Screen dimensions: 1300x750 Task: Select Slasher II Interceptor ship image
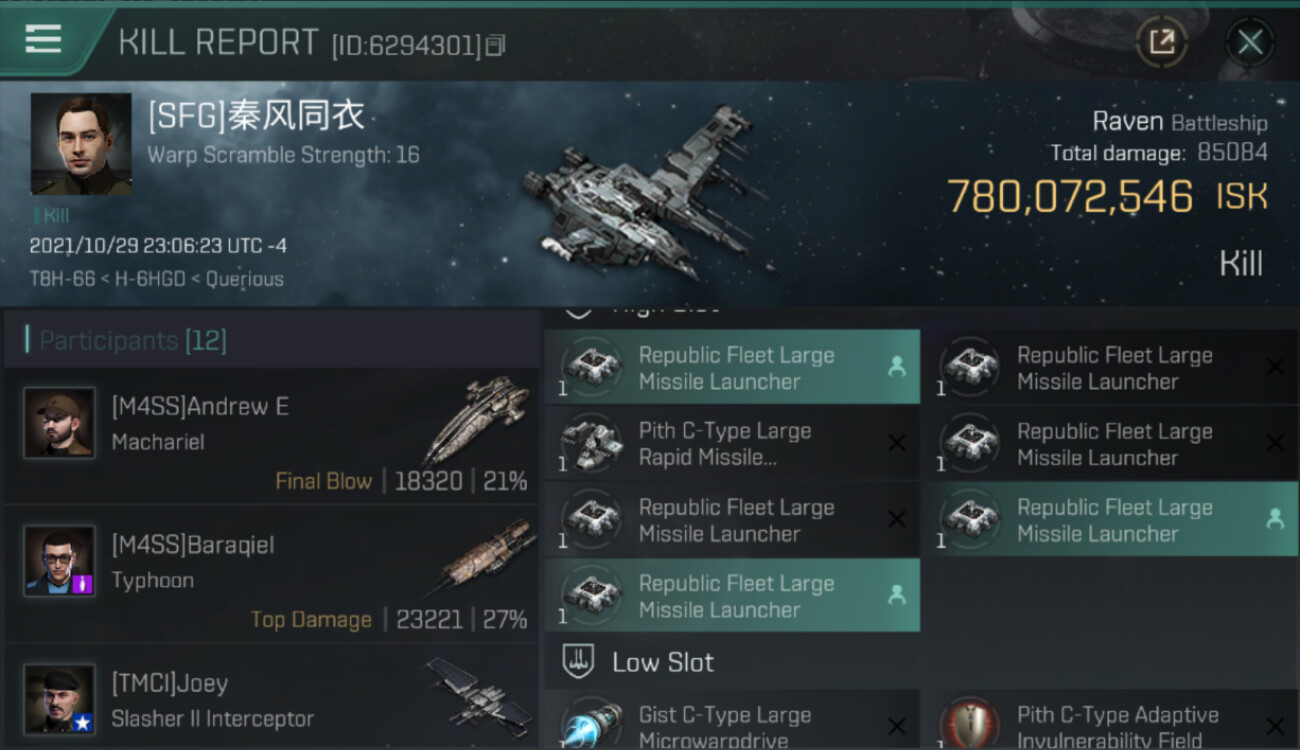tap(478, 695)
